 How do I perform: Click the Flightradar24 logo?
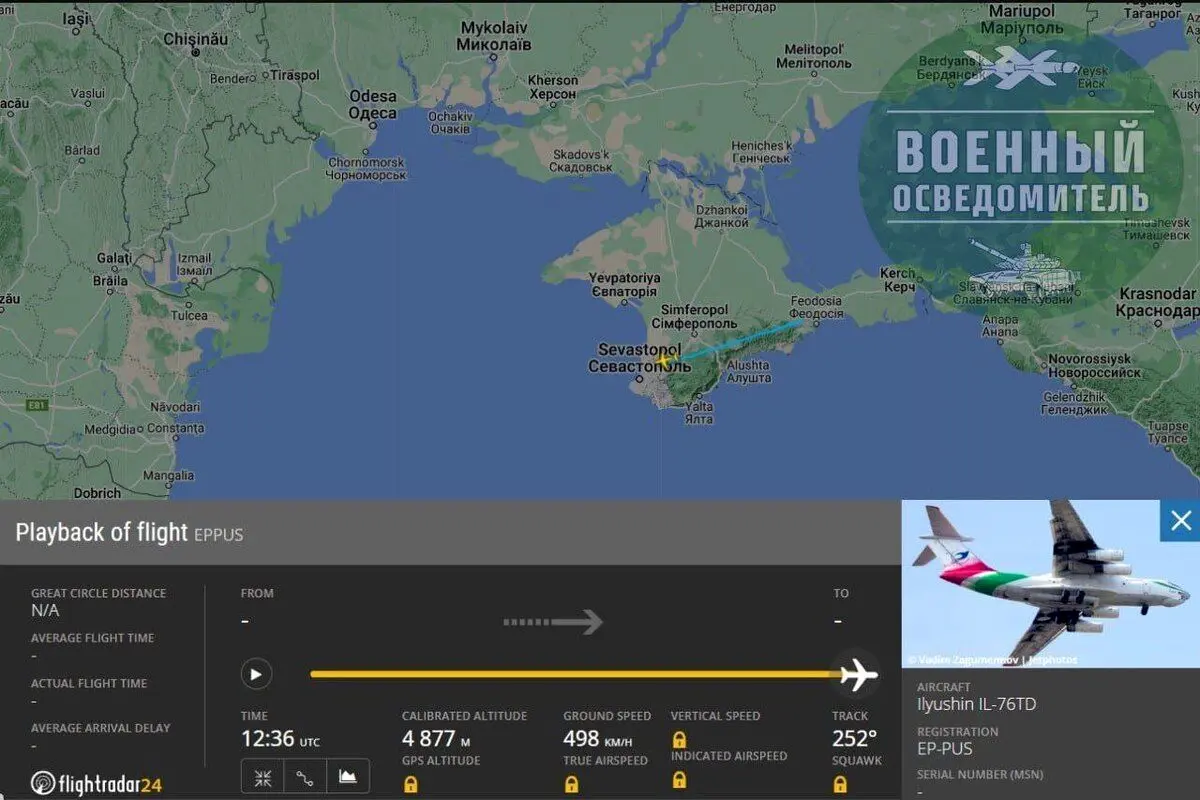(x=95, y=783)
